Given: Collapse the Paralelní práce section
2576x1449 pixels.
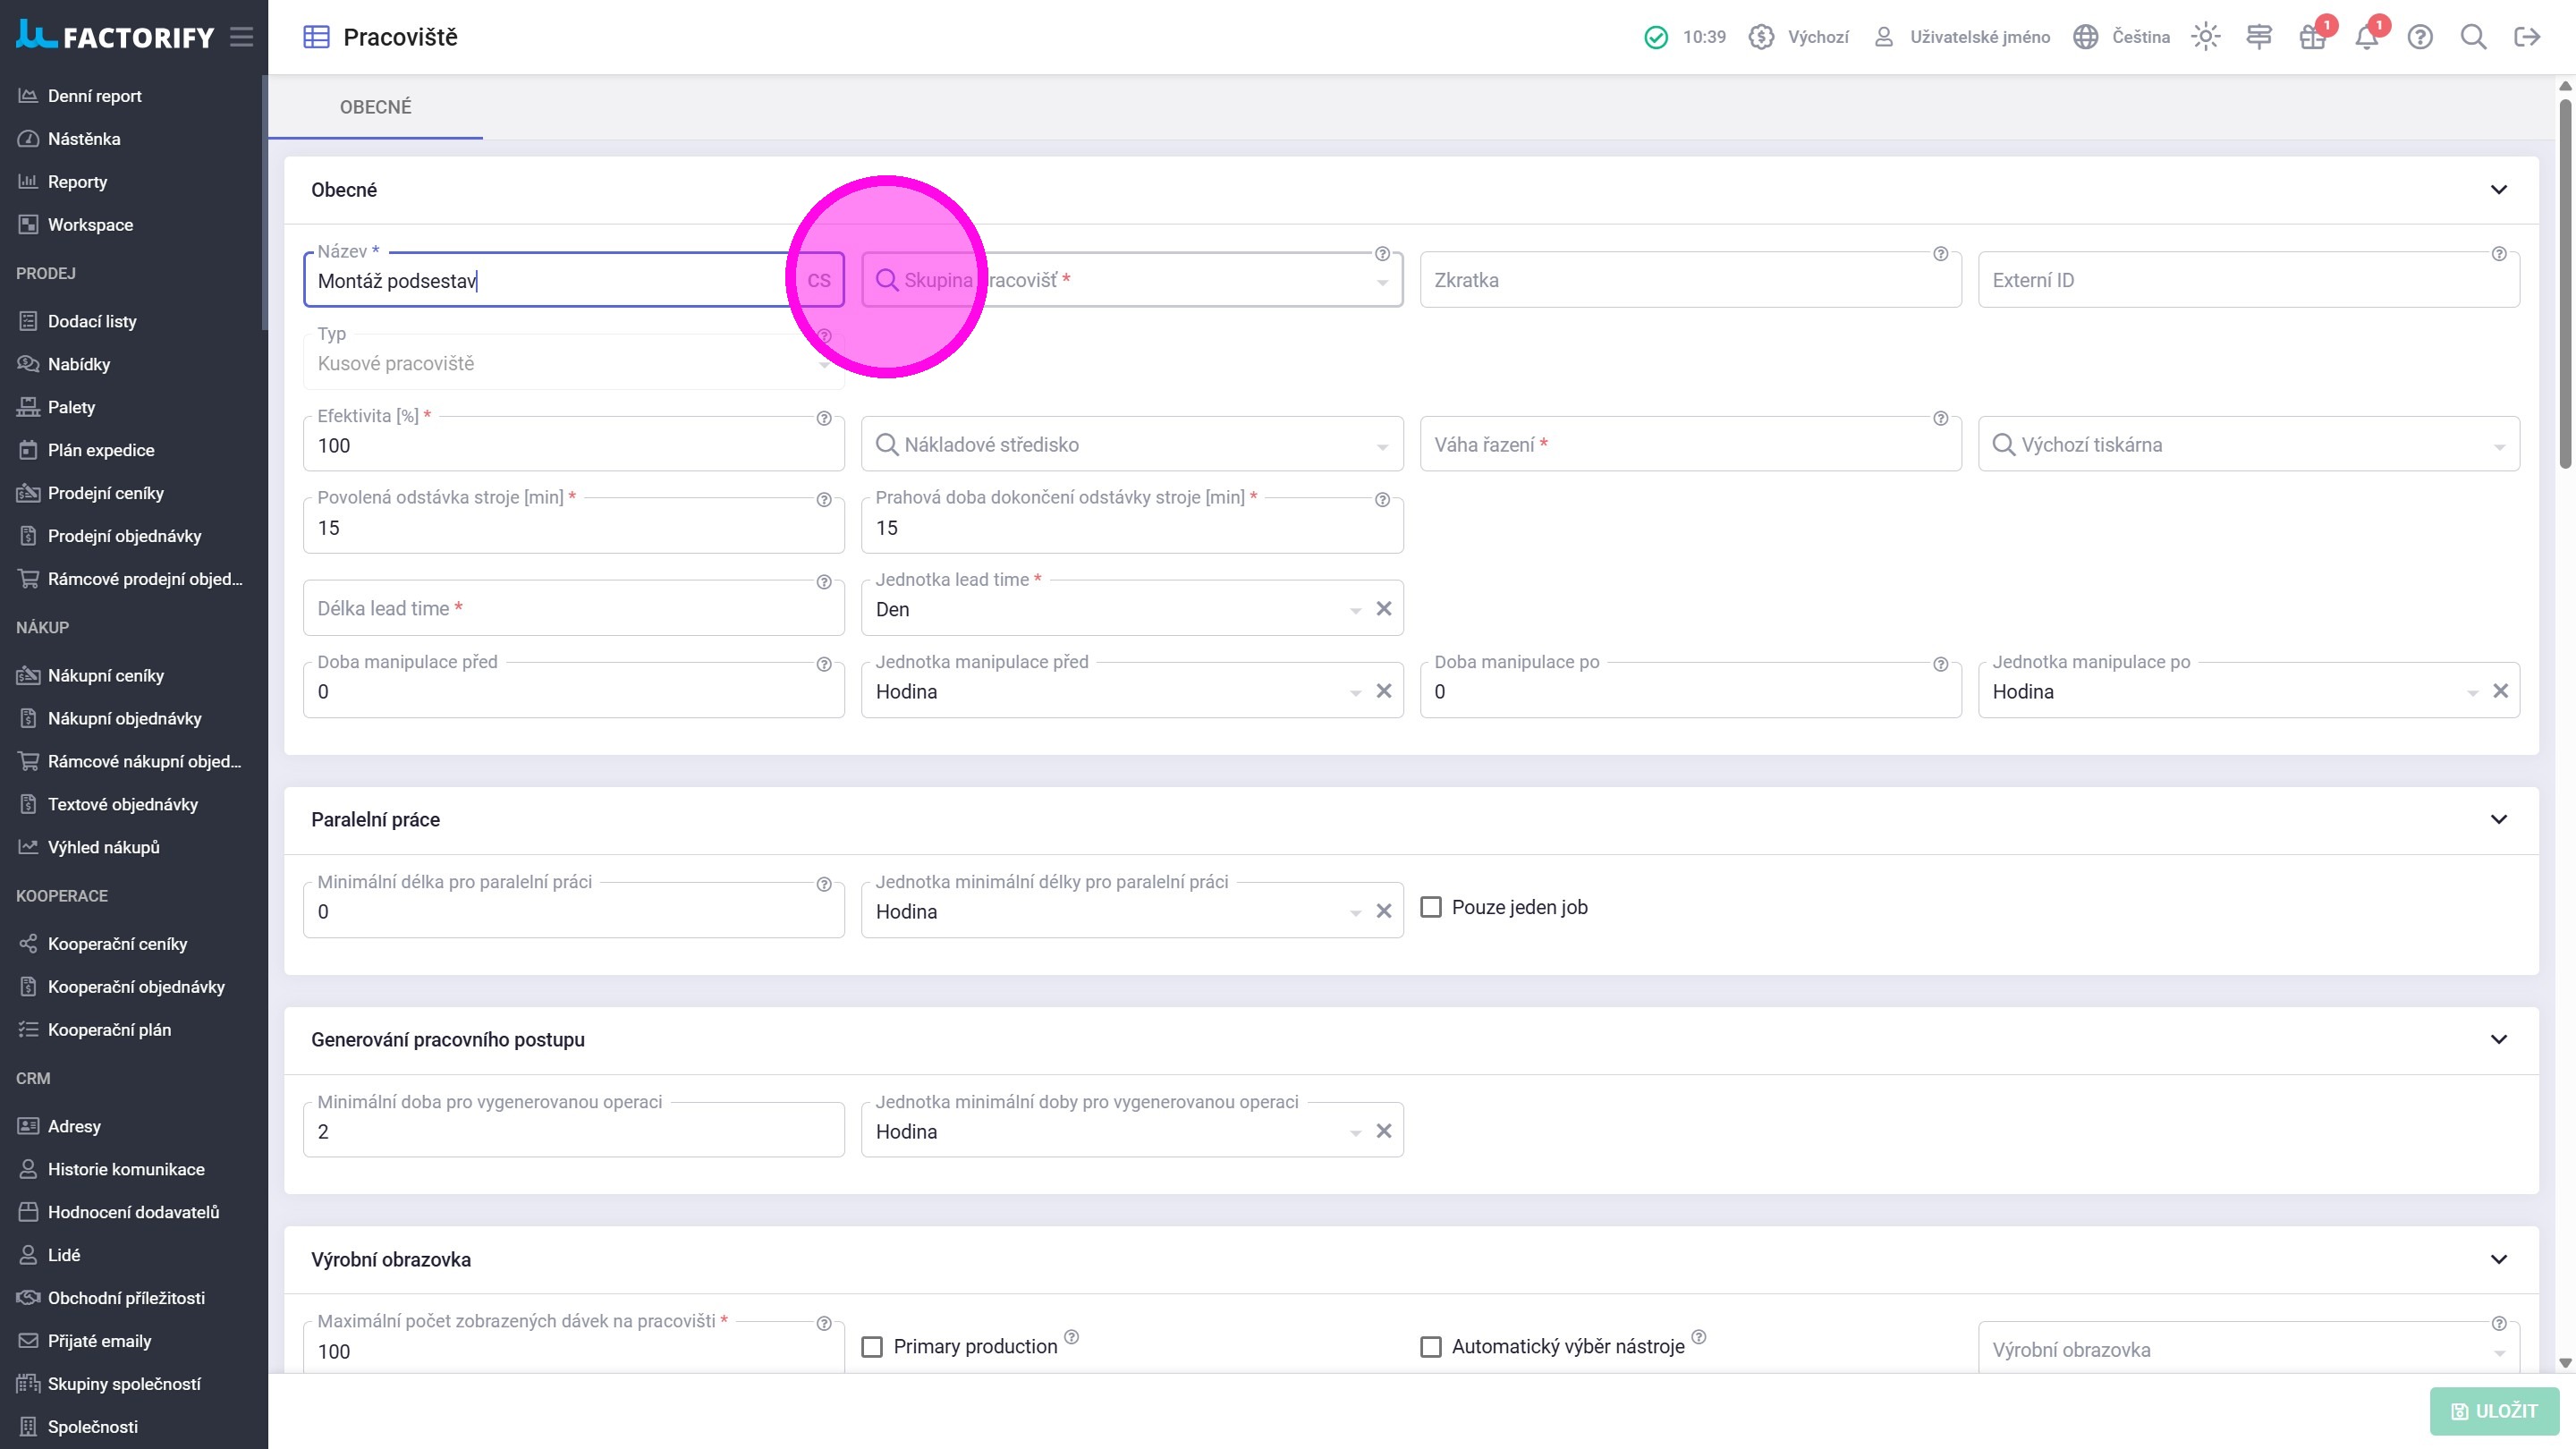Looking at the screenshot, I should point(2498,820).
